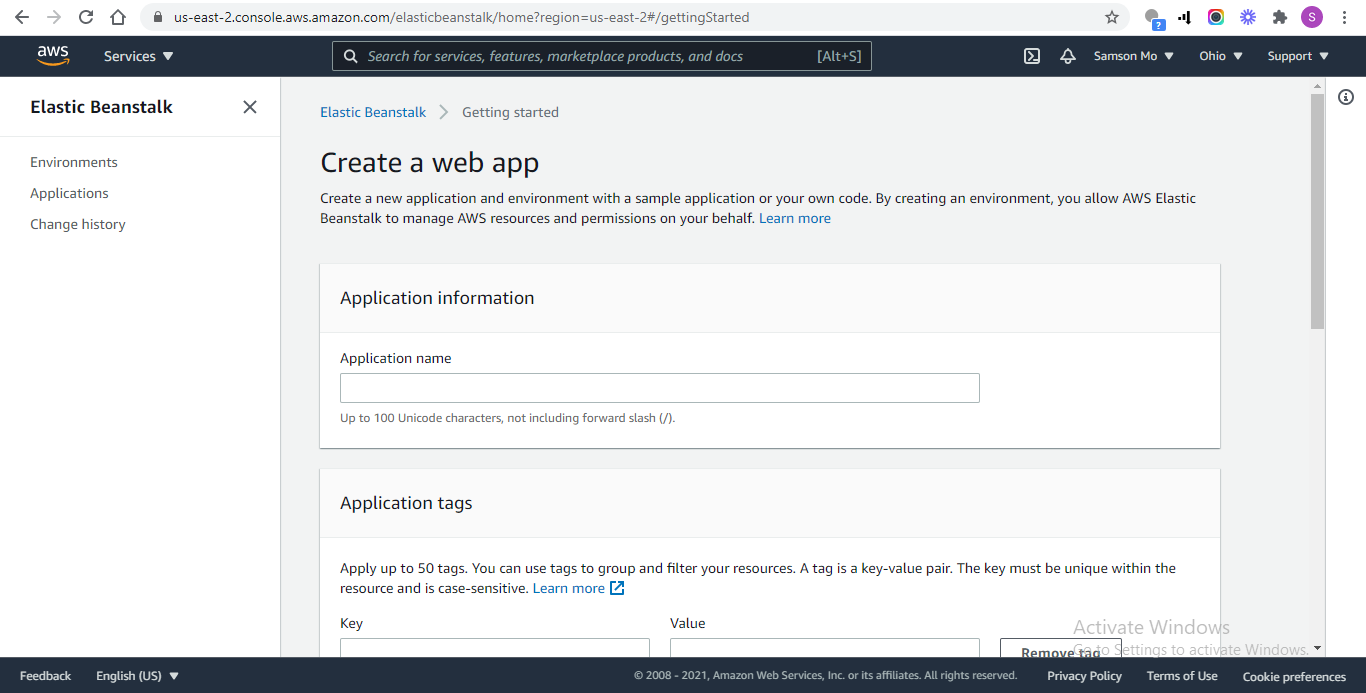Reload the page with the refresh icon
Screen dimensions: 1366x693
tap(86, 17)
